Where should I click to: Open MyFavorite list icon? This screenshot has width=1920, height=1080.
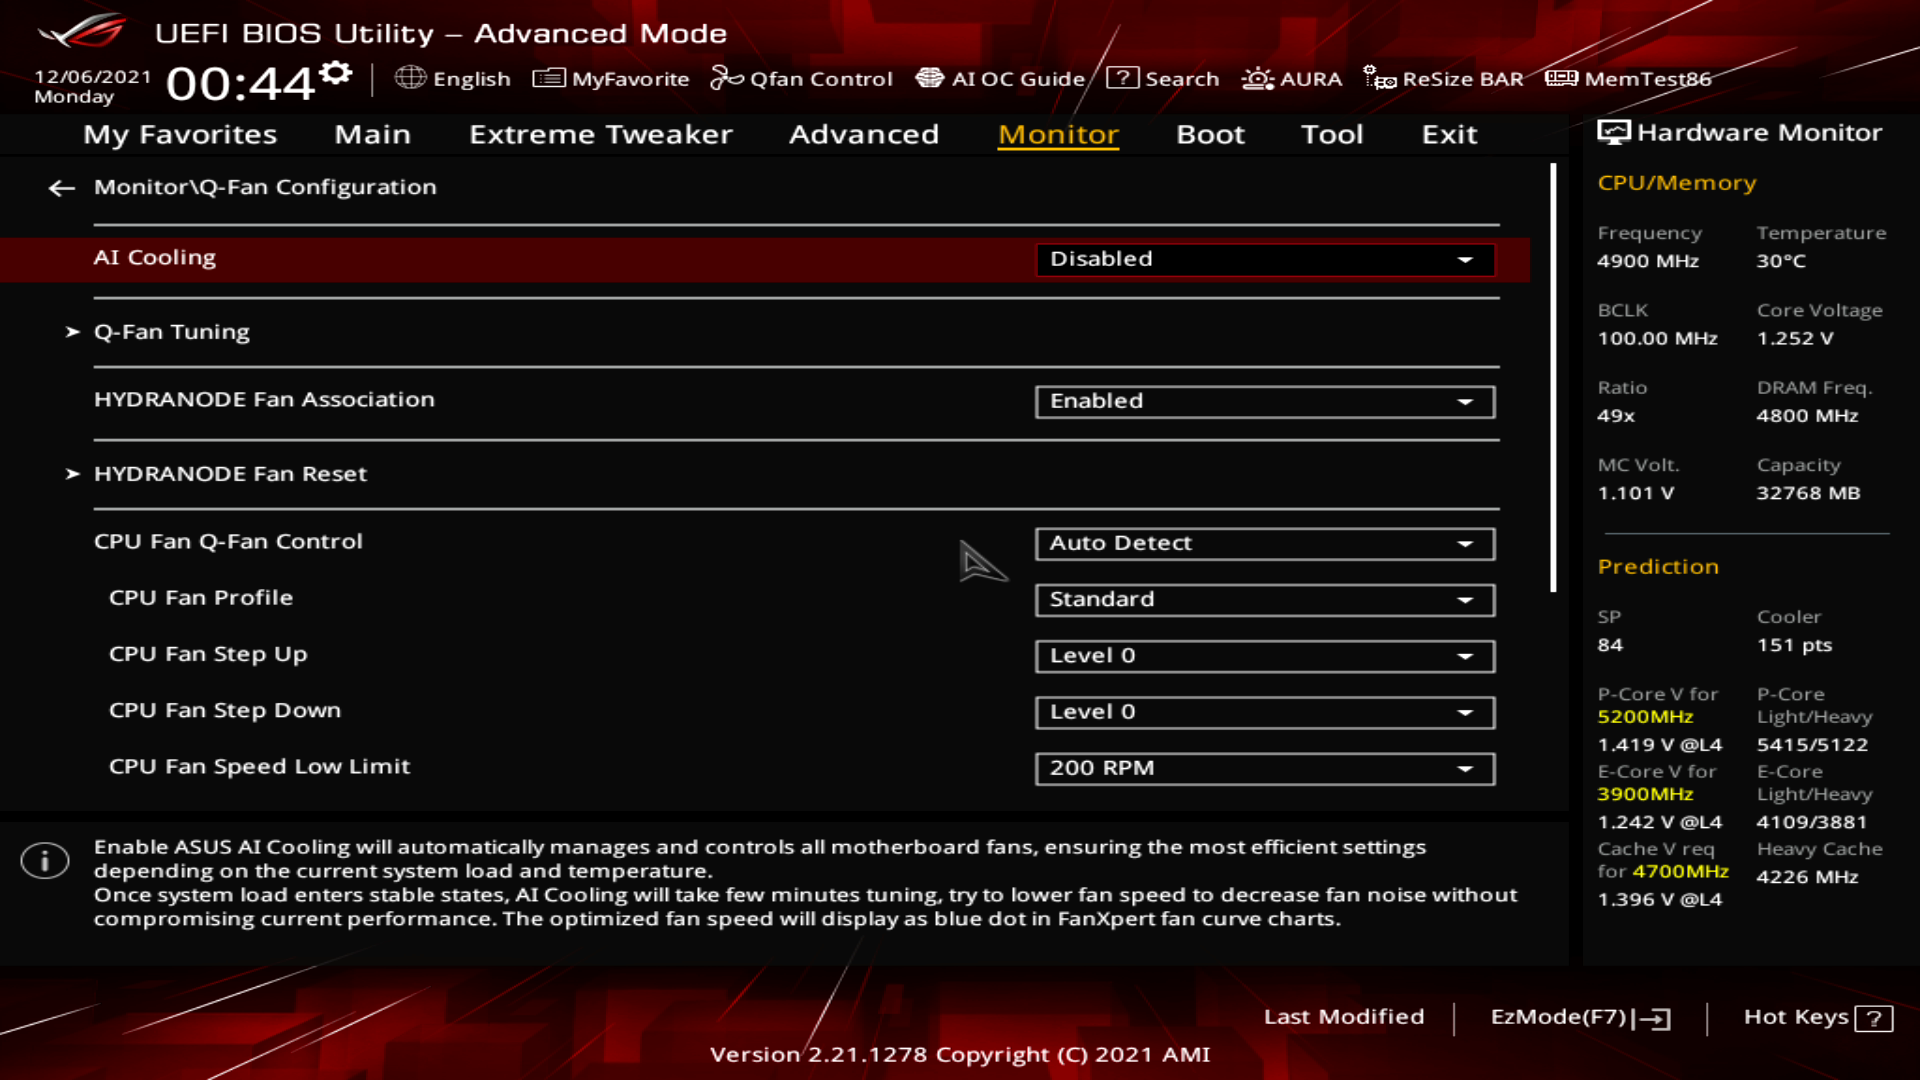(548, 78)
